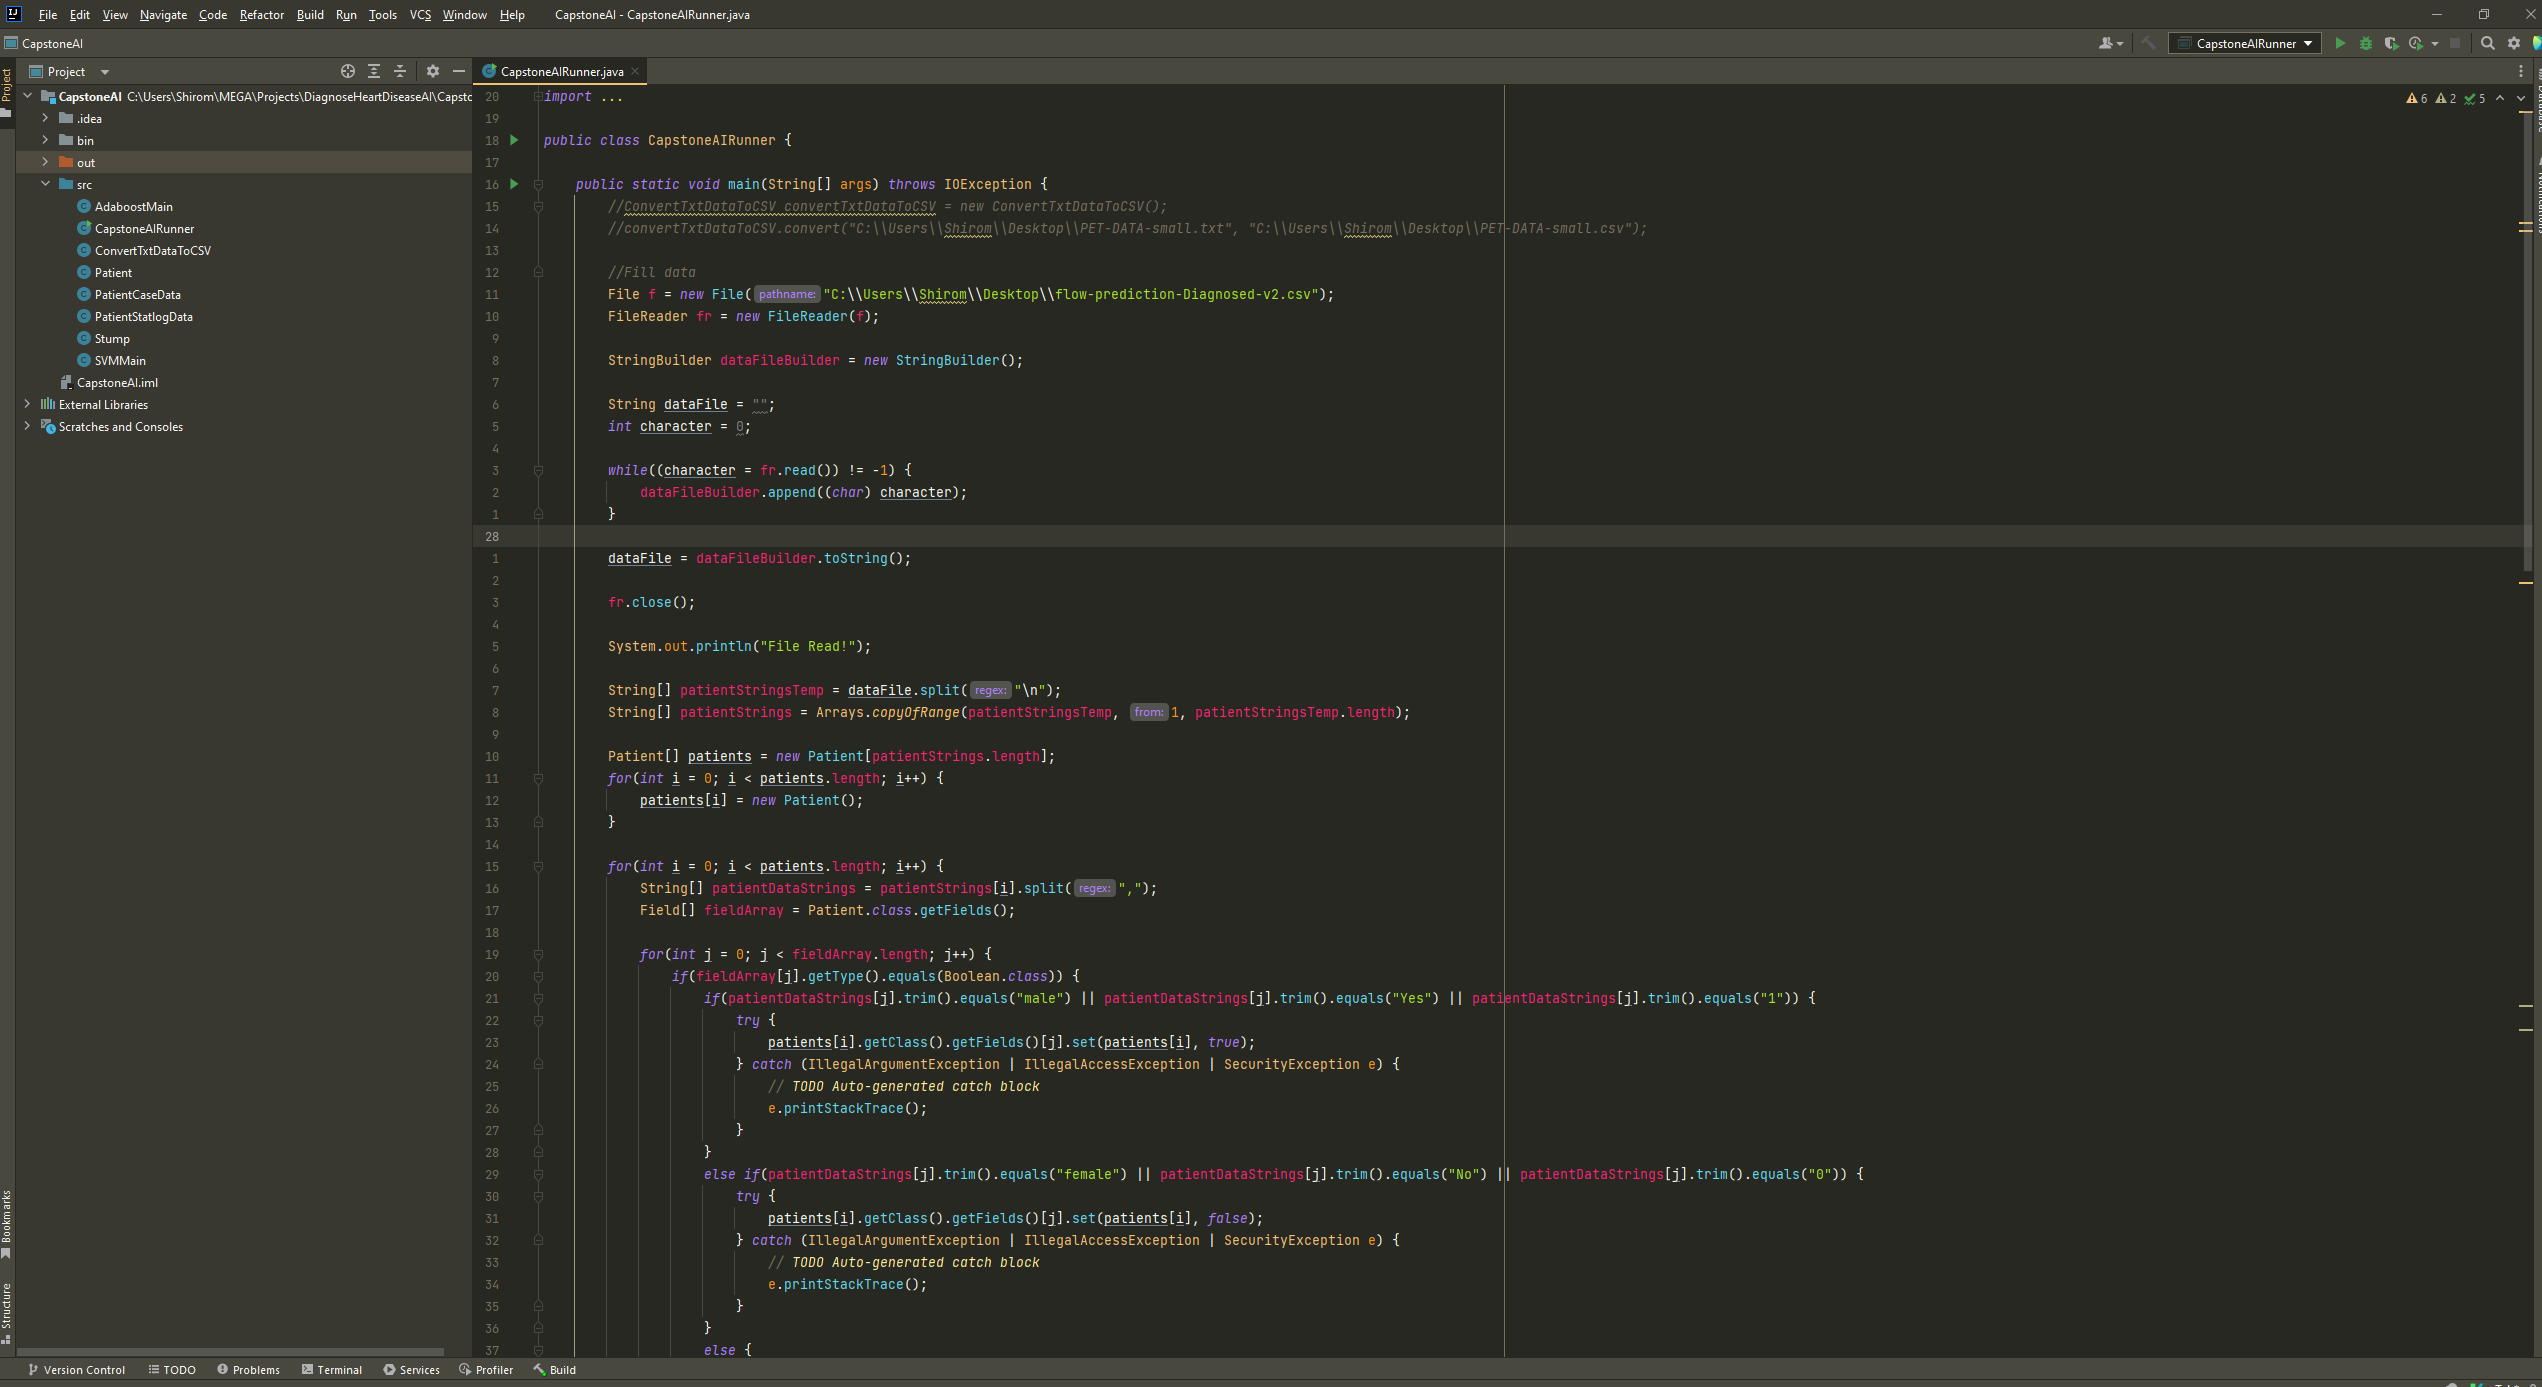Open Problems tool window
The image size is (2542, 1387).
pyautogui.click(x=248, y=1370)
